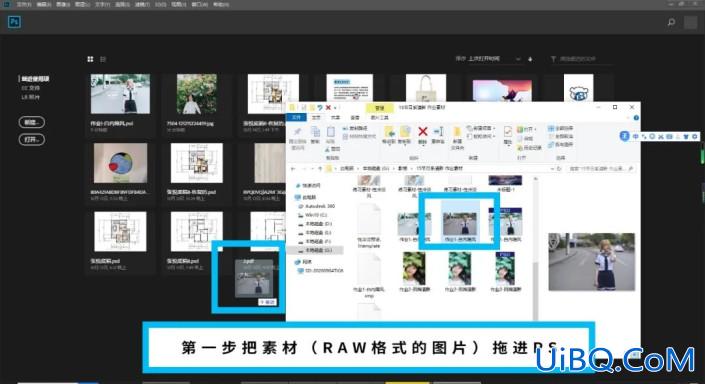The width and height of the screenshot is (705, 384).
Task: Click Invert Selection in Explorer ribbon
Action: (x=561, y=144)
